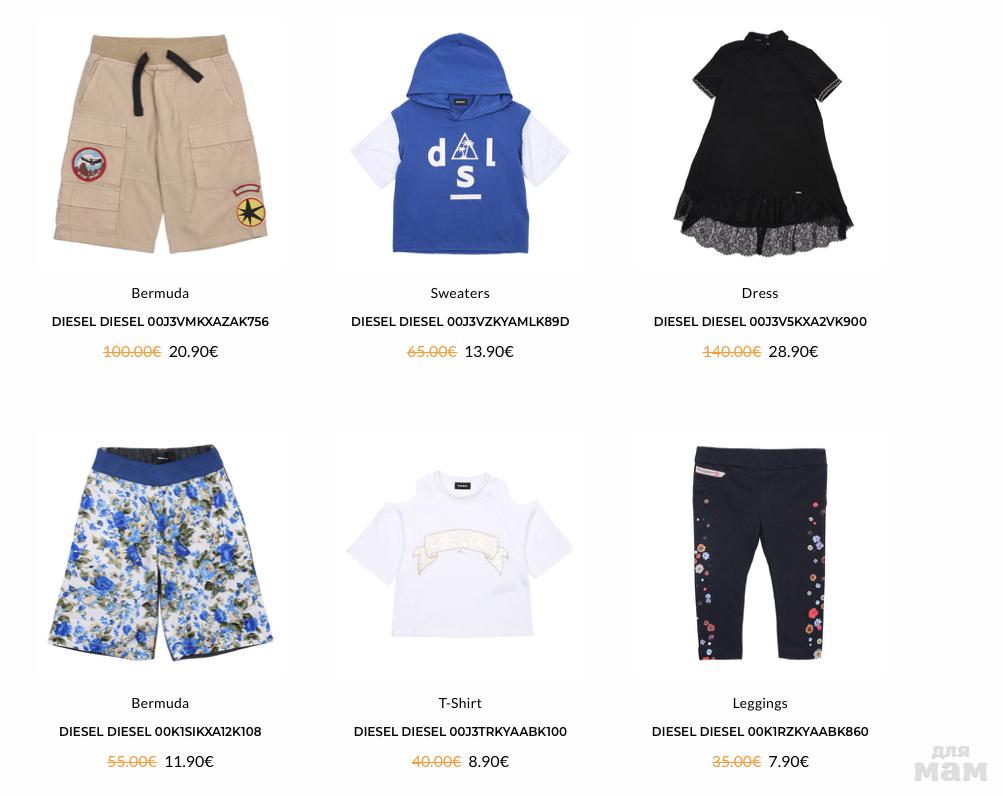This screenshot has width=1003, height=796.
Task: Select the Sweaters category label
Action: (460, 293)
